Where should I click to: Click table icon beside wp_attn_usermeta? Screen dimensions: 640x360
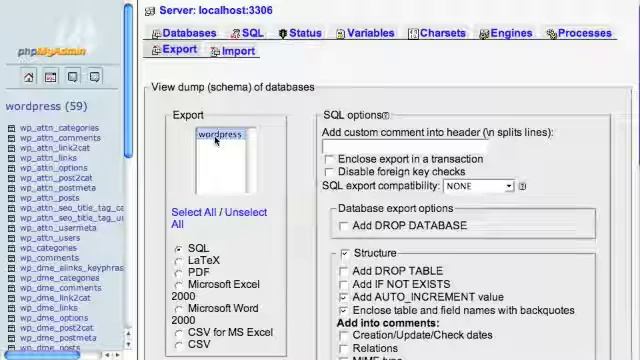(x=11, y=228)
